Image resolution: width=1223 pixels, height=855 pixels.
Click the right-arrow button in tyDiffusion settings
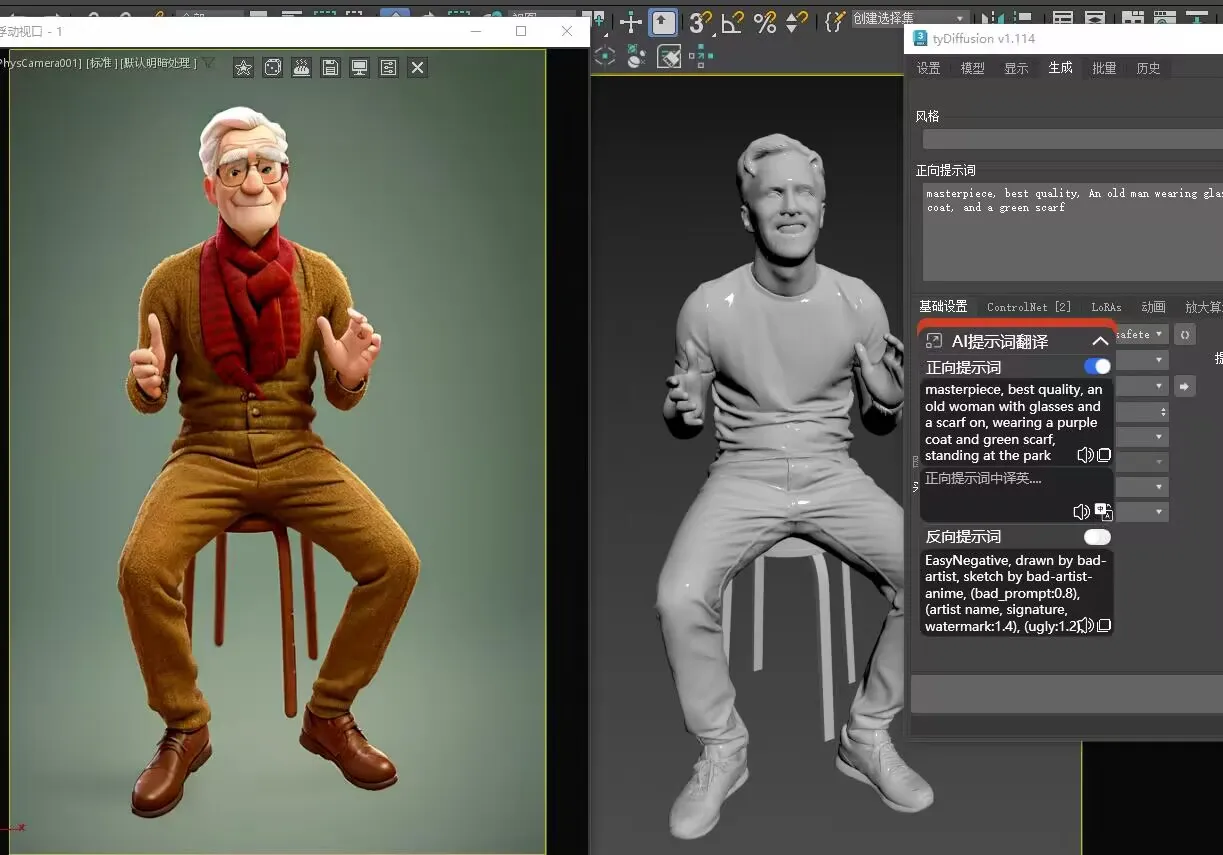point(1185,386)
